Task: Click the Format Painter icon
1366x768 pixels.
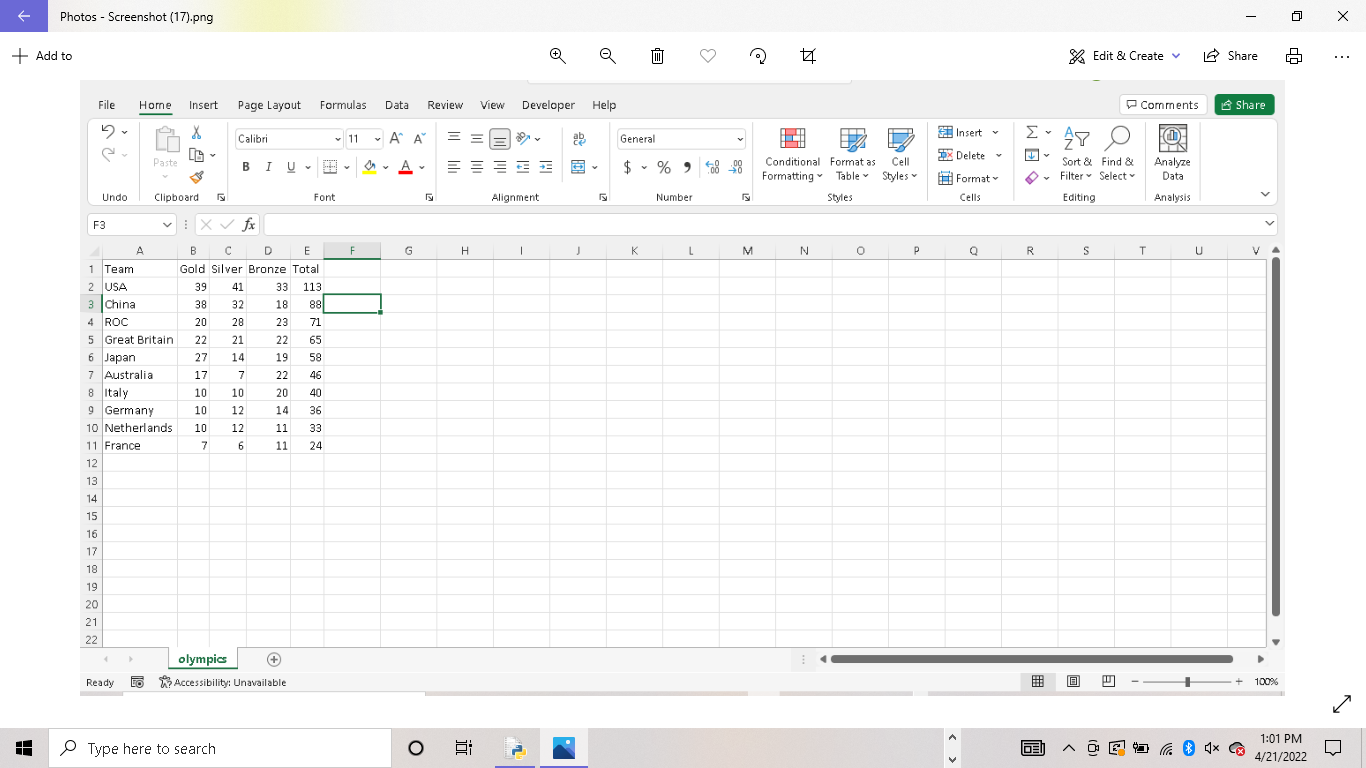Action: (x=197, y=177)
